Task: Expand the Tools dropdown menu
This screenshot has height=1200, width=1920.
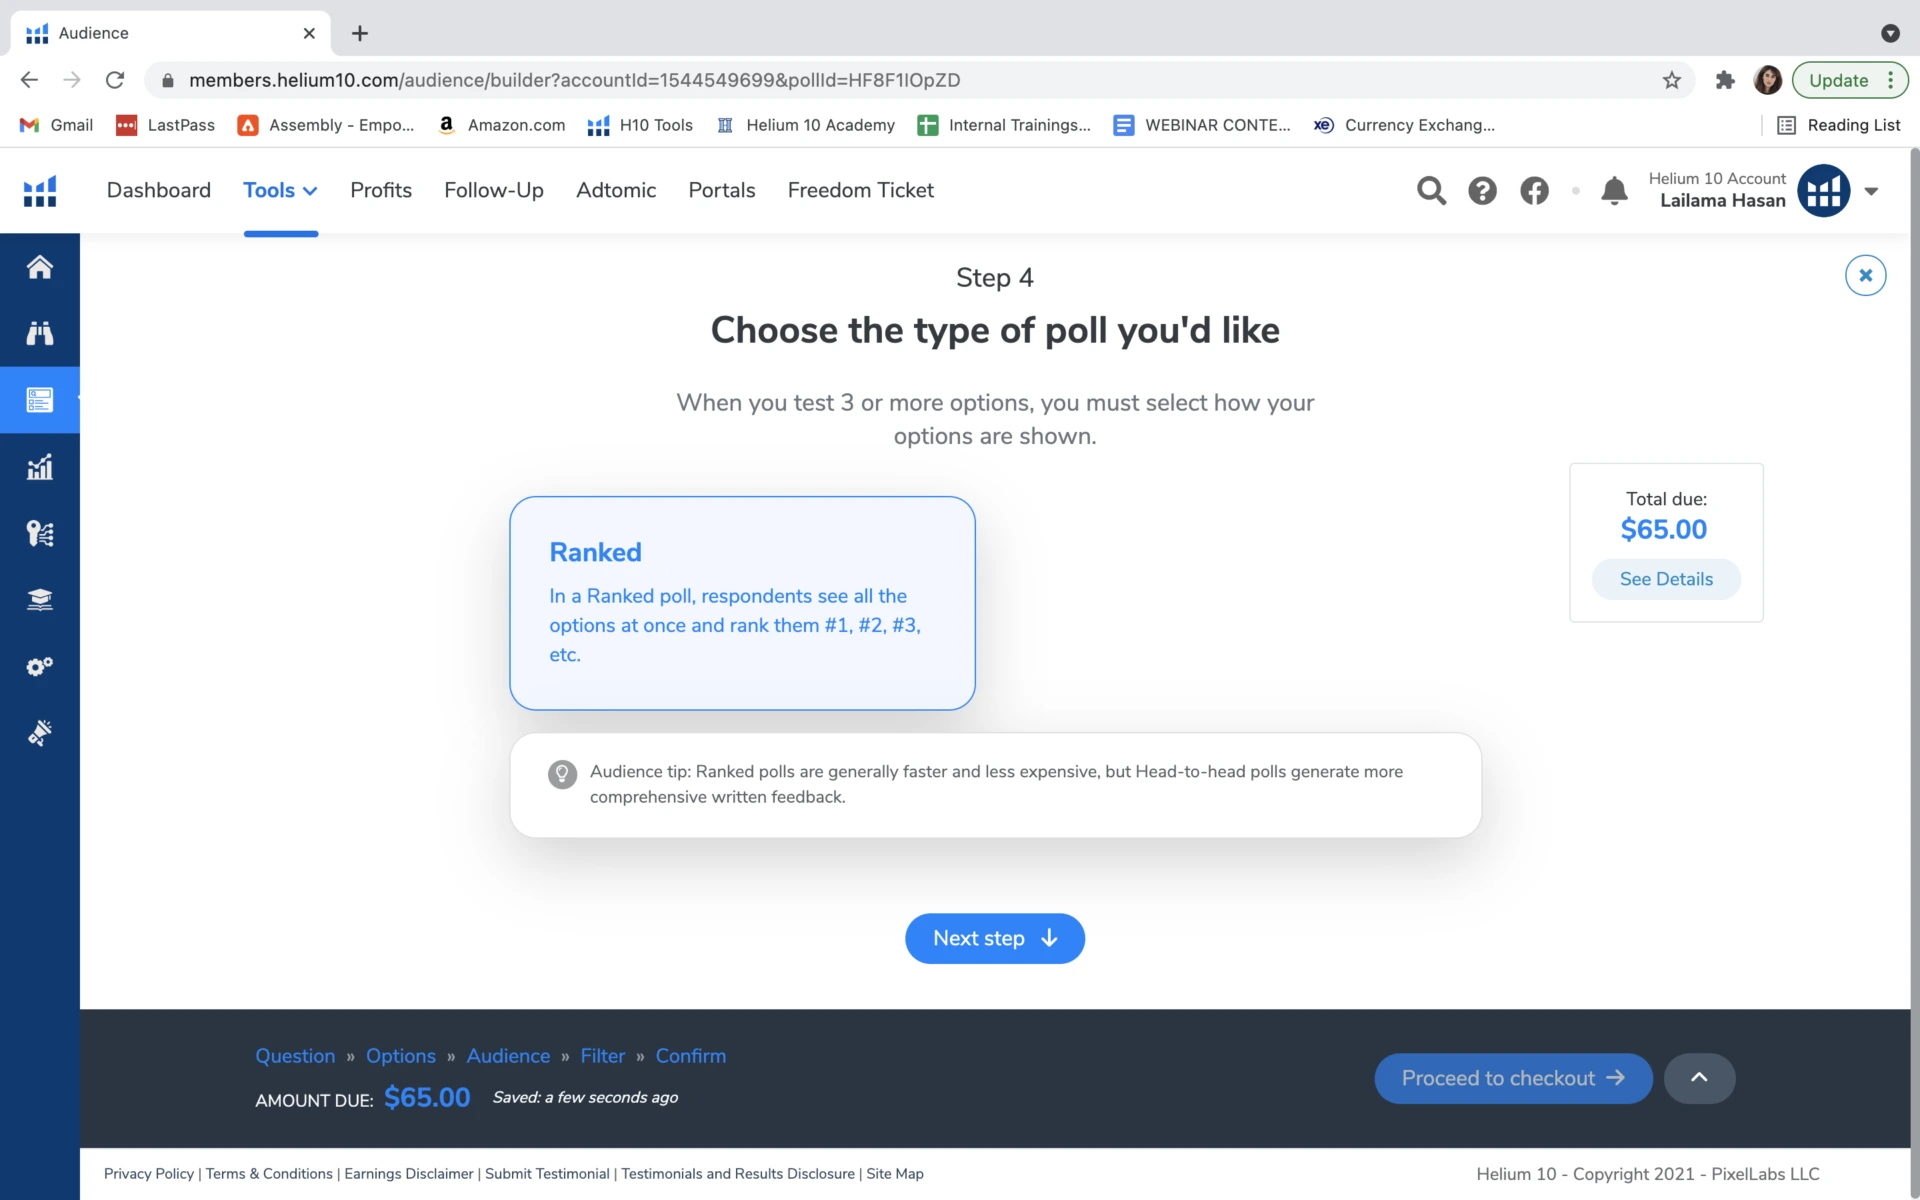Action: (280, 190)
